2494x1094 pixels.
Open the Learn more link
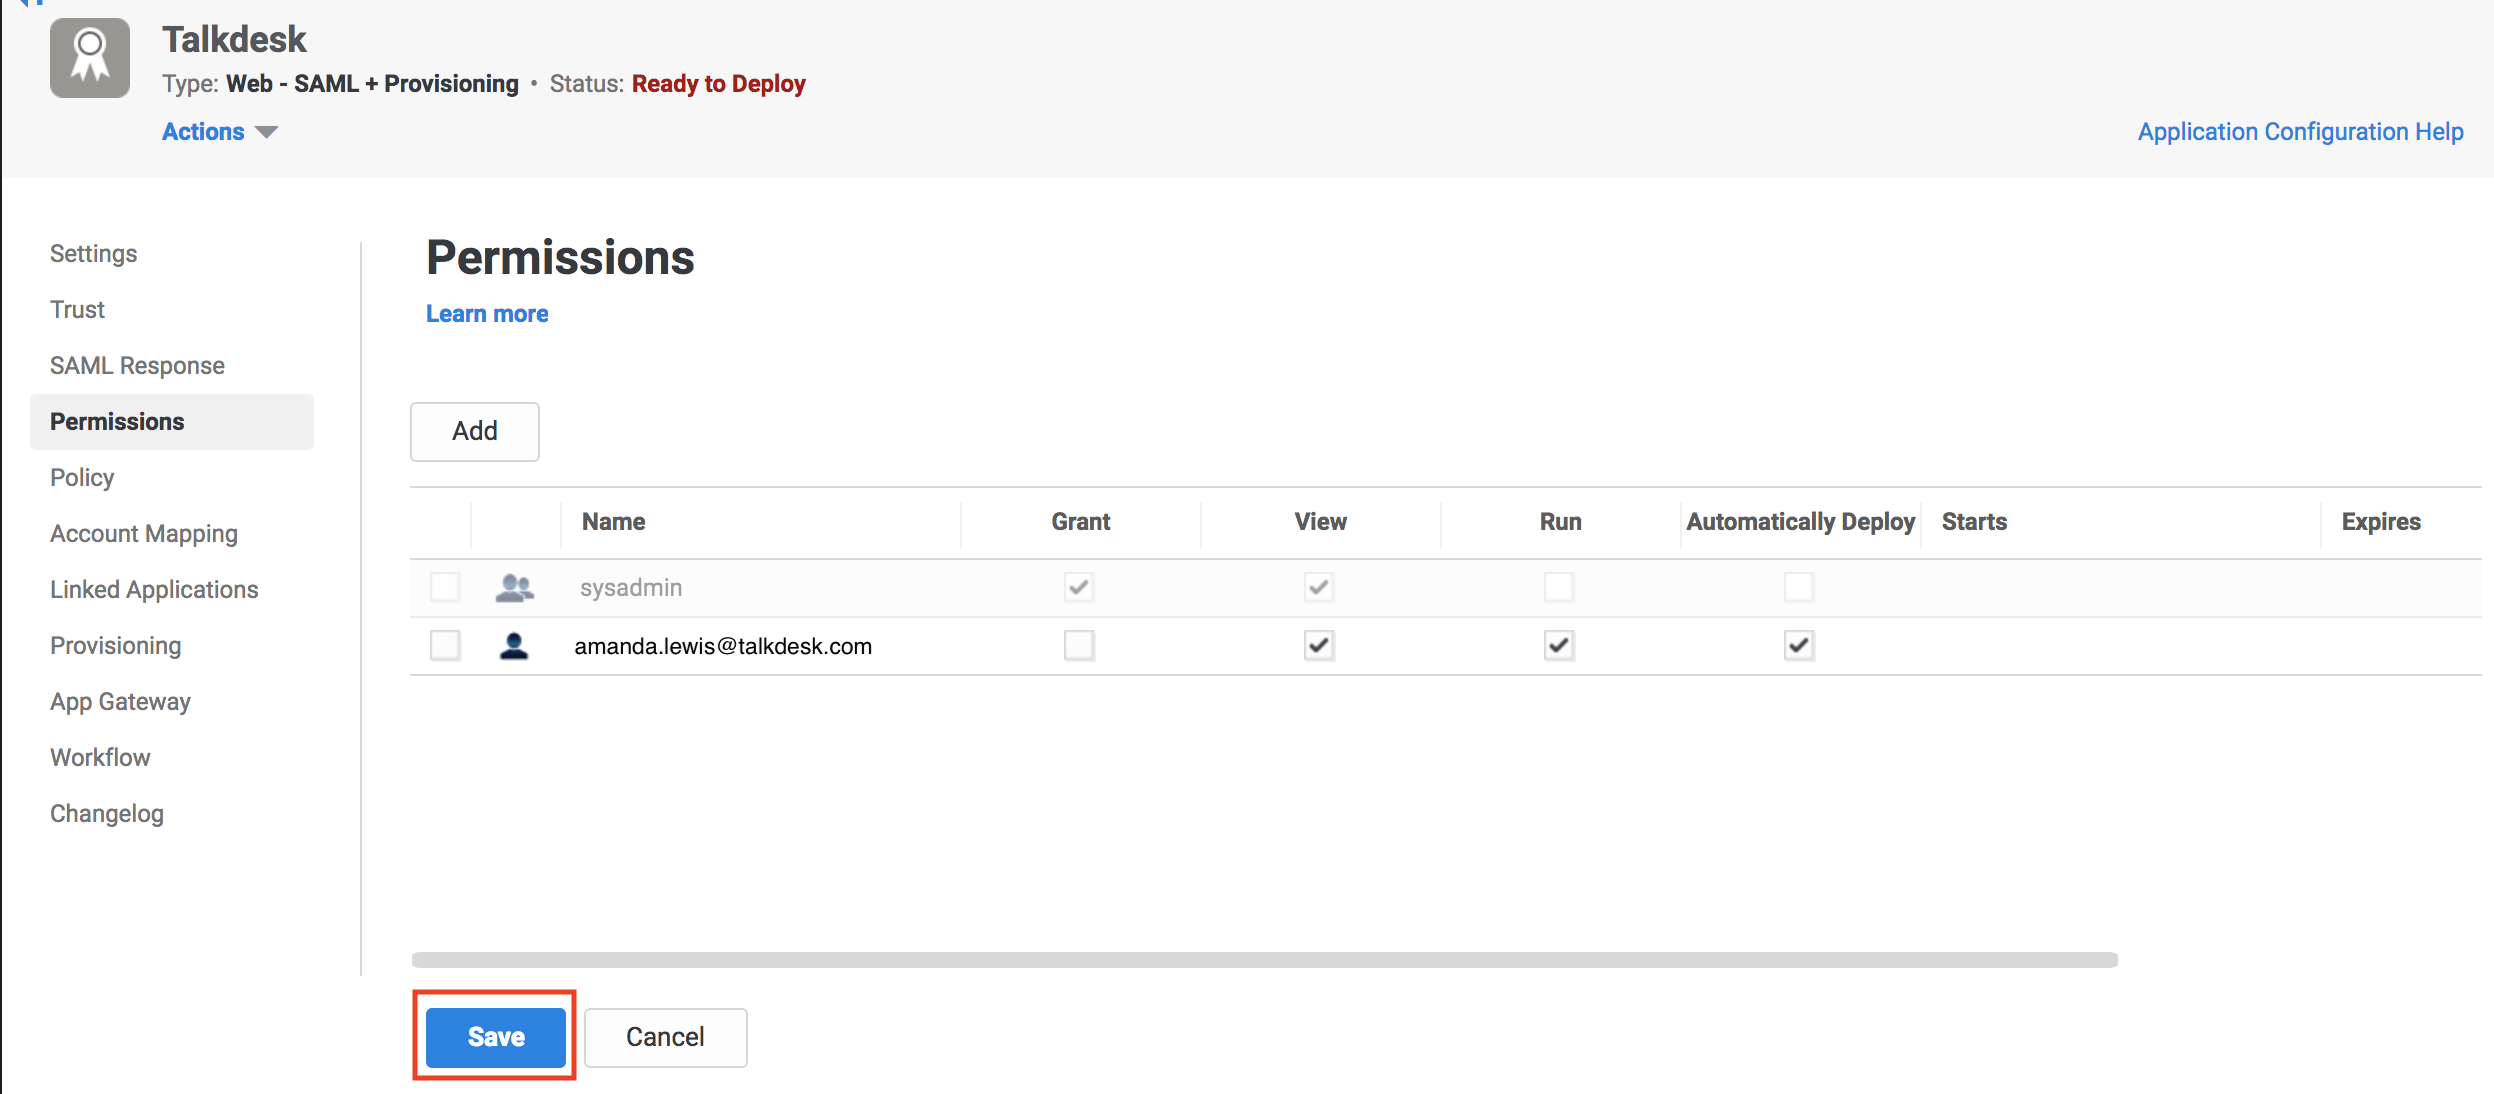[487, 314]
